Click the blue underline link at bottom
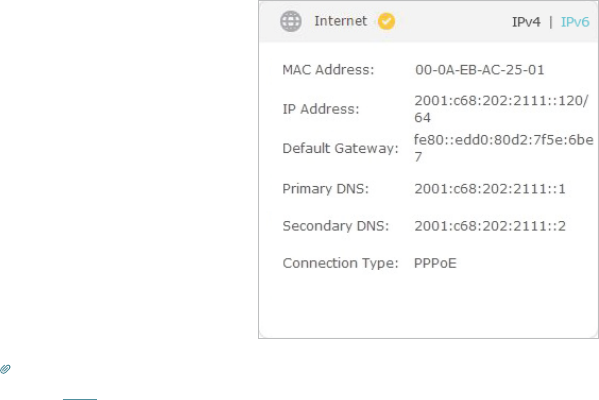599x400 pixels. point(80,399)
